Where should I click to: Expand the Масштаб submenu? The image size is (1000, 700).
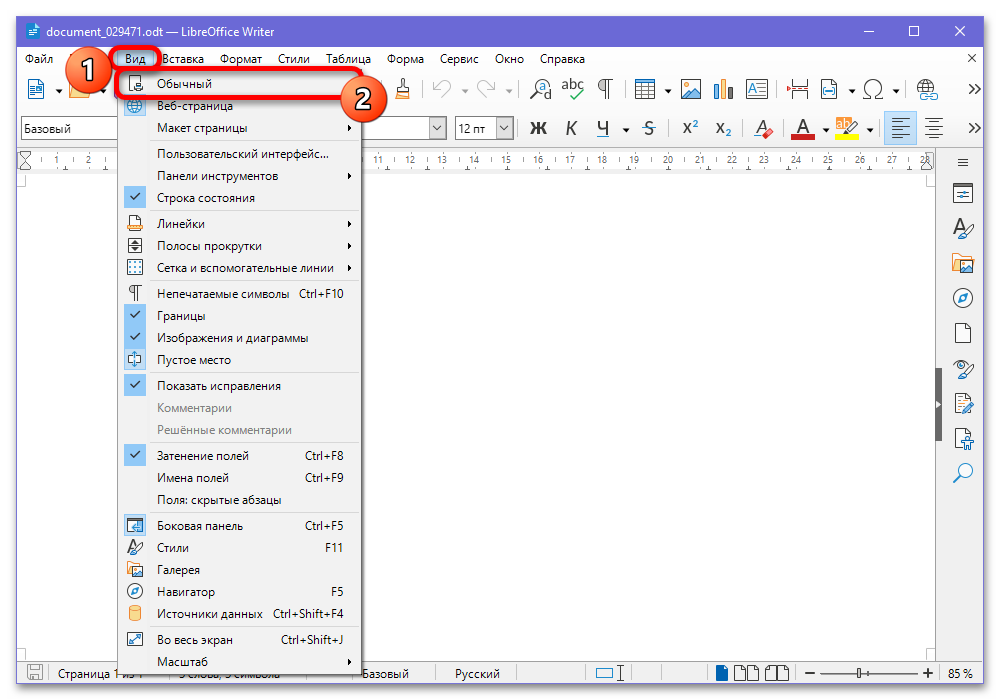(239, 662)
